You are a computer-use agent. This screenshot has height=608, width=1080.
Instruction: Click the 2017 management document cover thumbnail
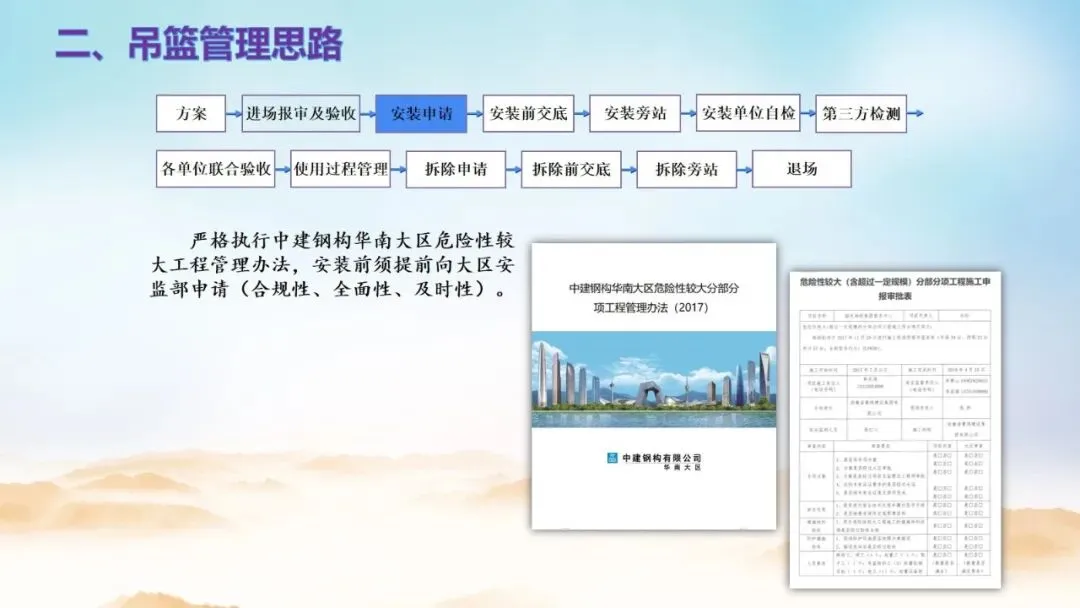pos(654,386)
